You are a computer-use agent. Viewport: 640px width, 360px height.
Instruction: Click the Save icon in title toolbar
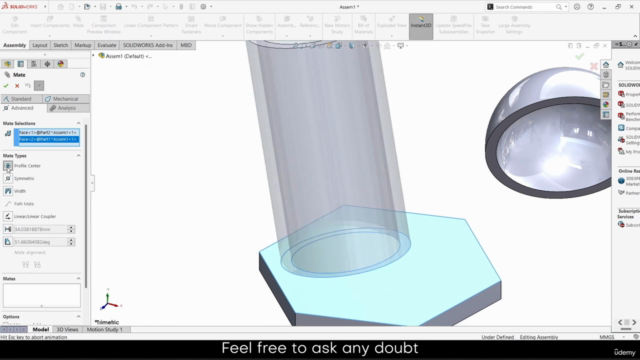tap(103, 7)
